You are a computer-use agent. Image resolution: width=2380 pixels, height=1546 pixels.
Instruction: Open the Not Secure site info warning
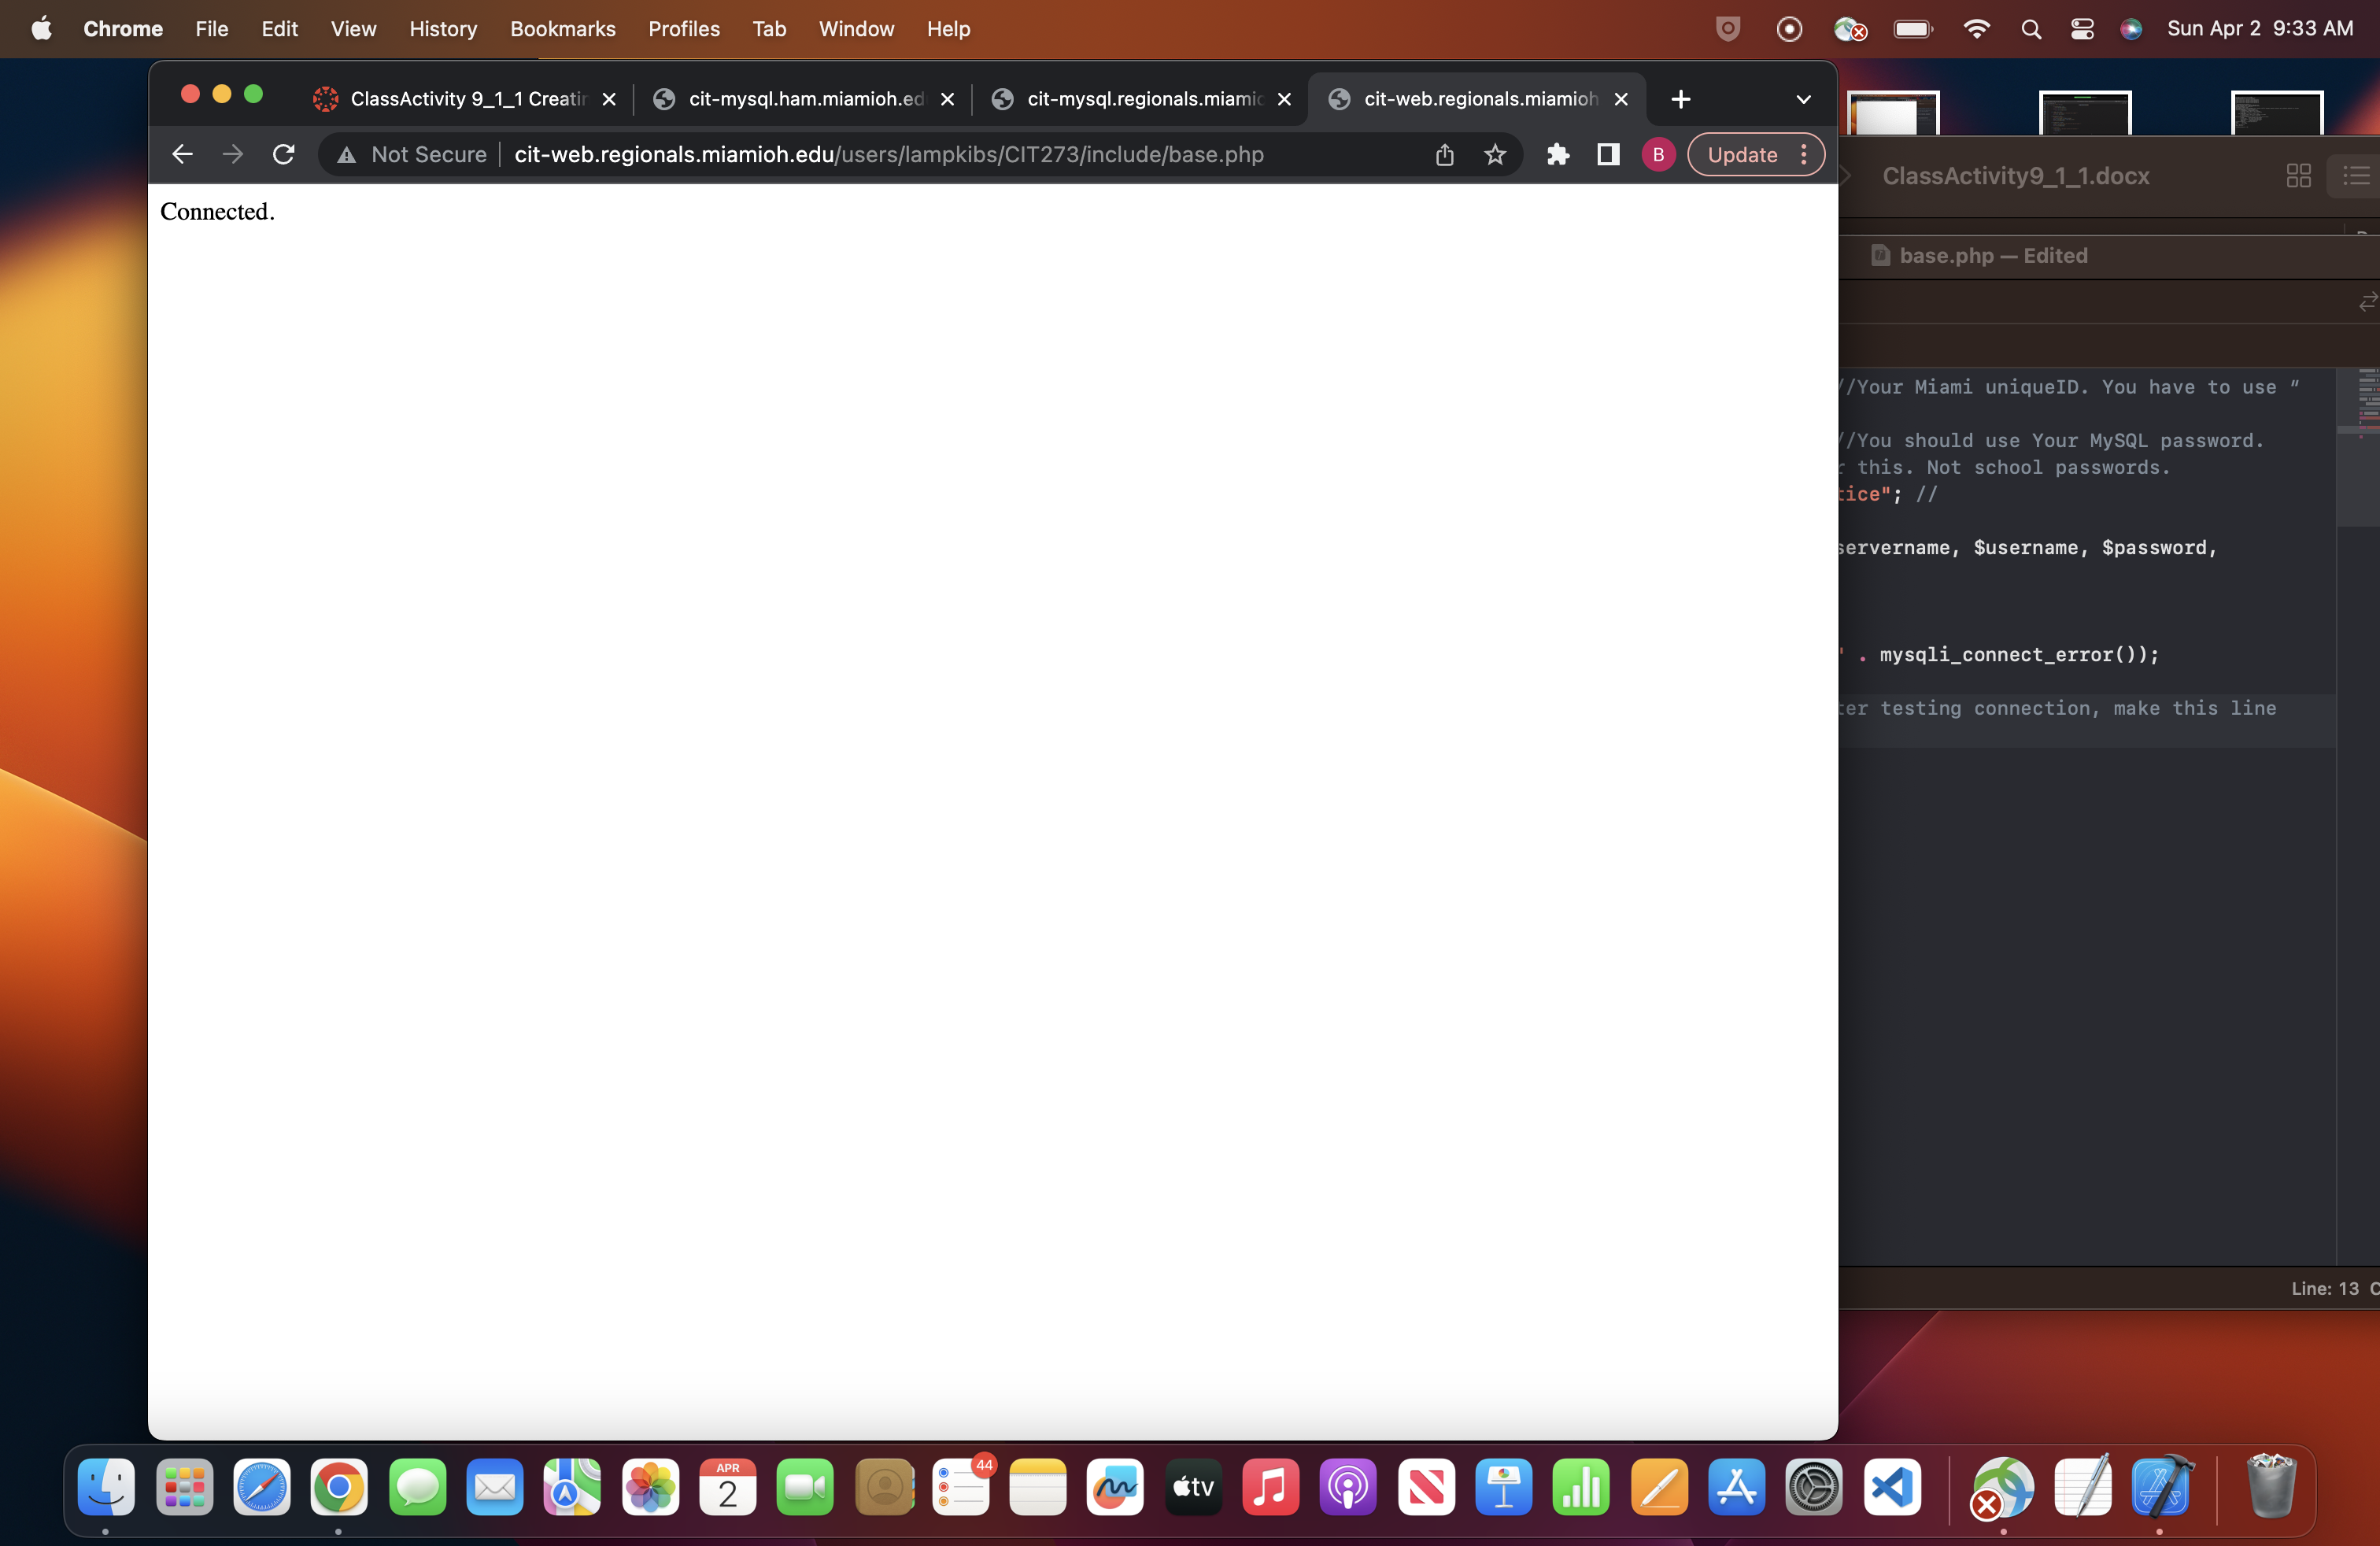(412, 154)
